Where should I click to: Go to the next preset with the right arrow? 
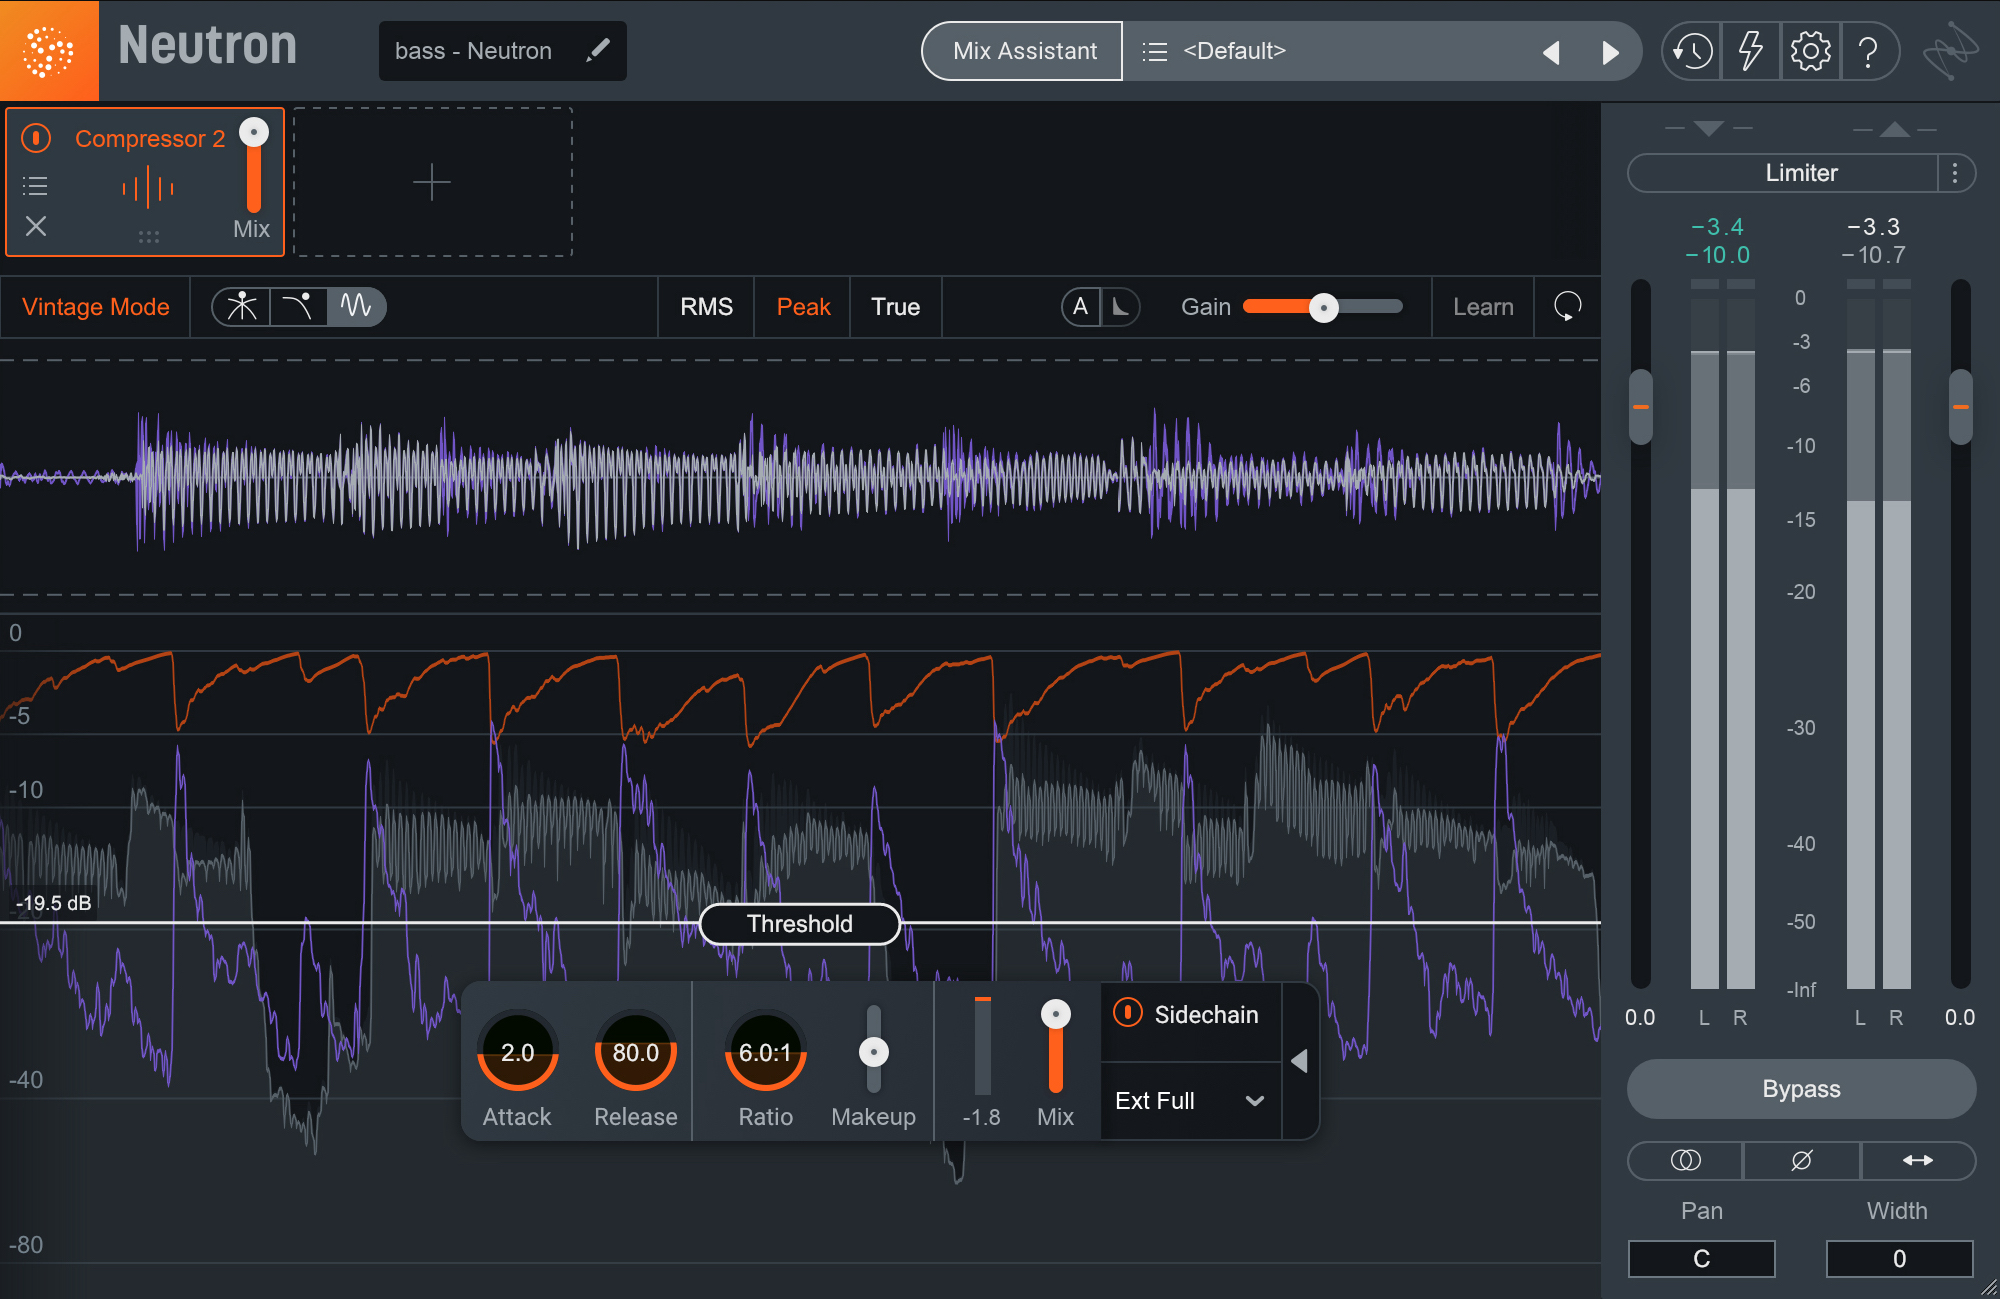click(x=1610, y=52)
